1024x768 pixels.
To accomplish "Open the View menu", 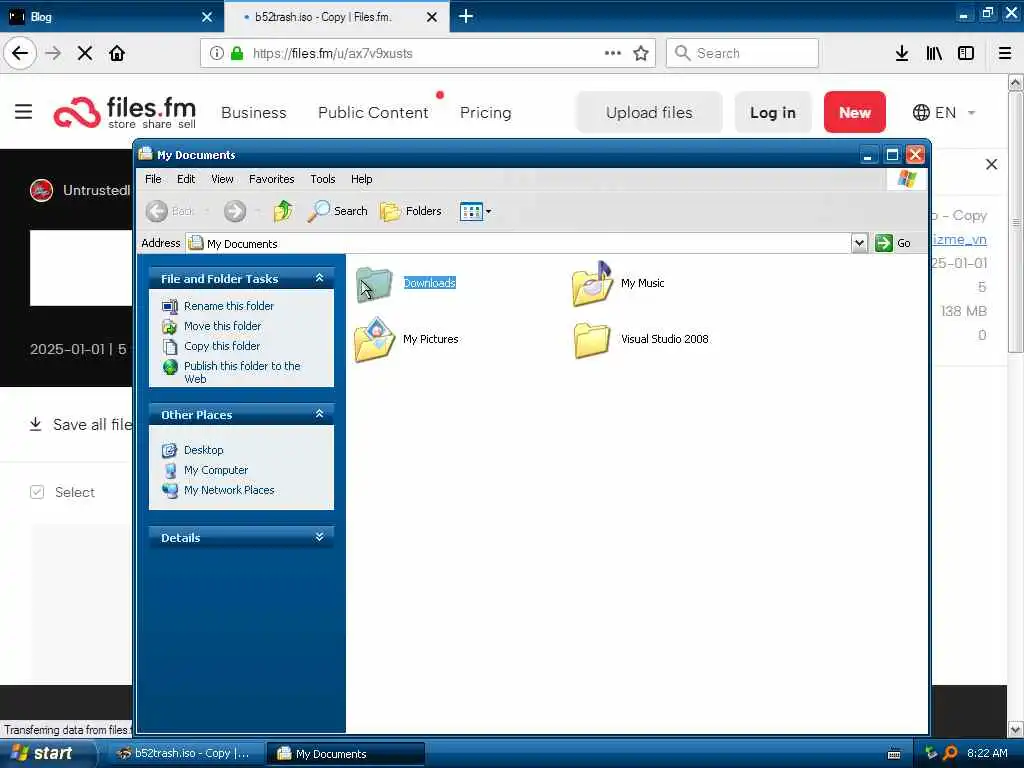I will (x=222, y=179).
